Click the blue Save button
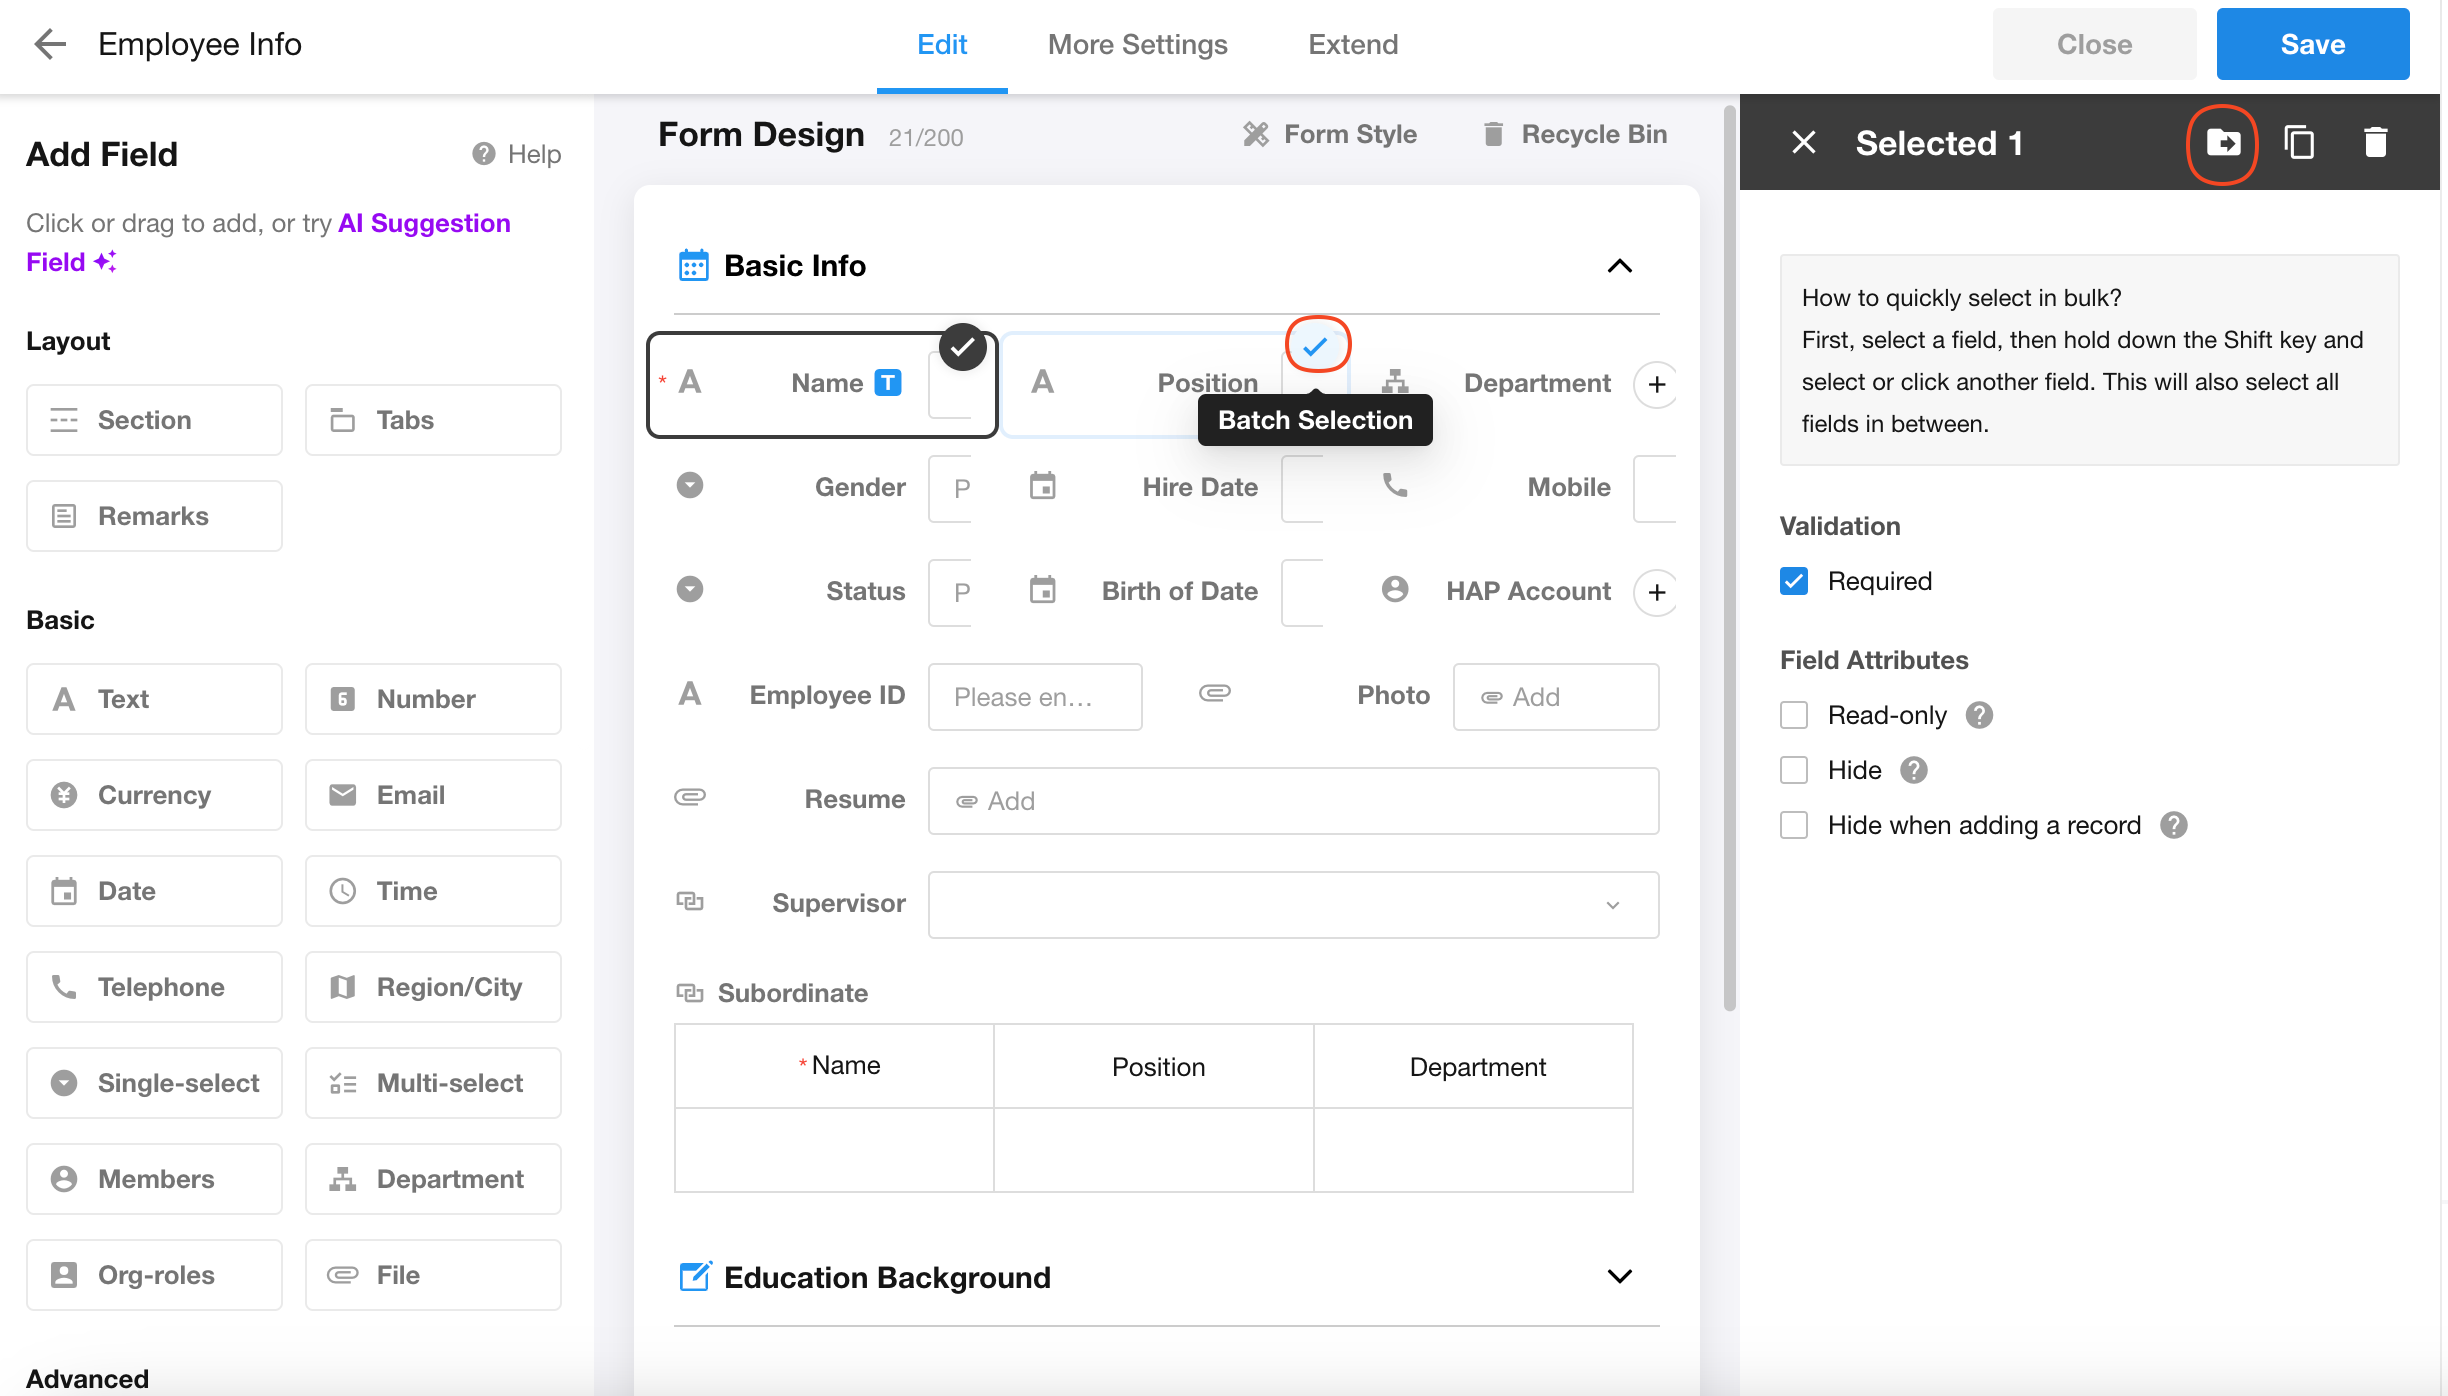 click(2312, 44)
